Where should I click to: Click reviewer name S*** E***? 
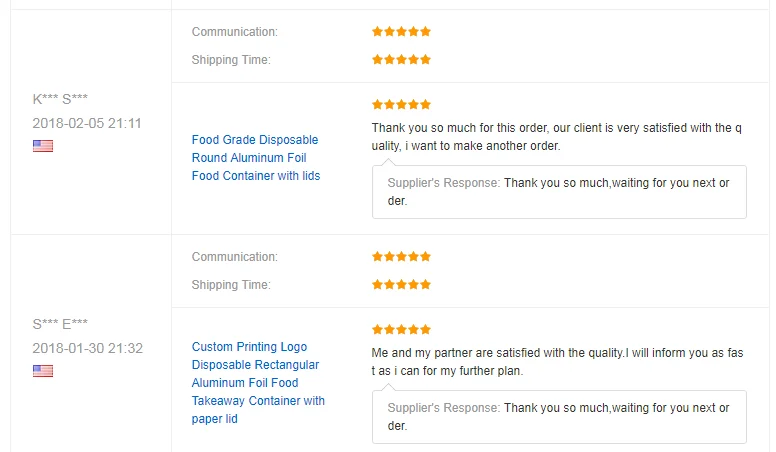60,324
